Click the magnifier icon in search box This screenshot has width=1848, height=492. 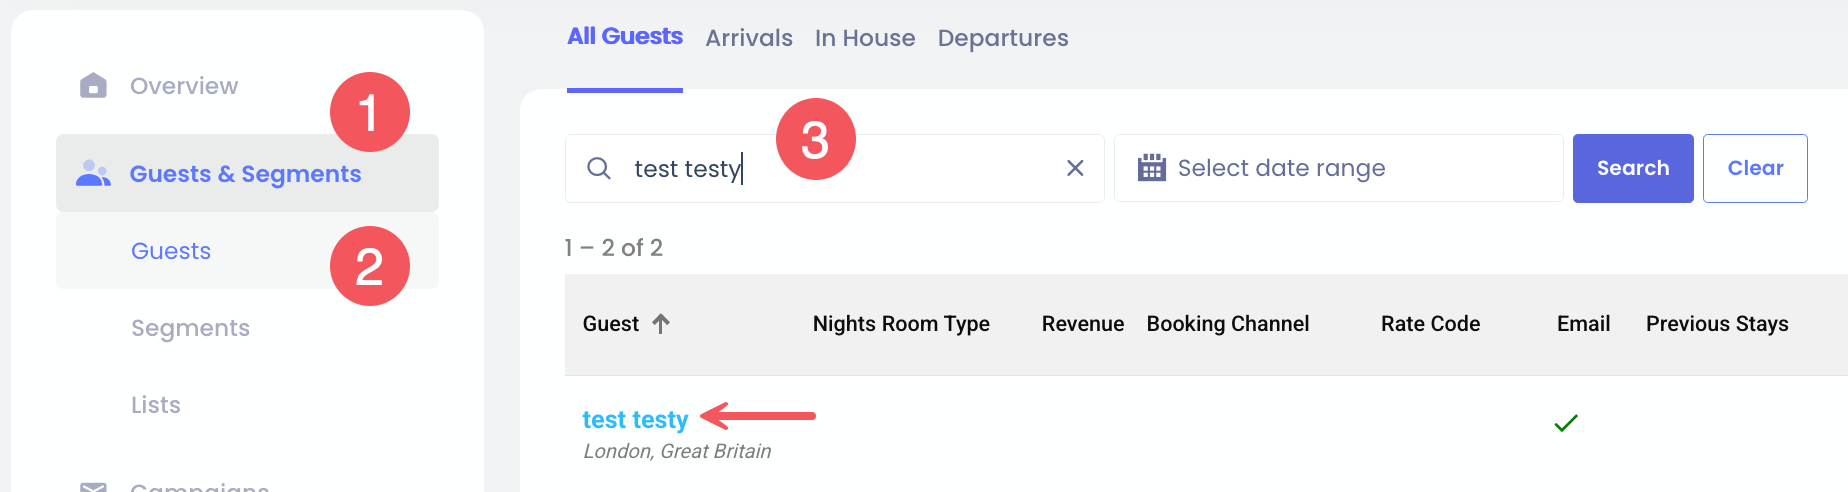599,168
